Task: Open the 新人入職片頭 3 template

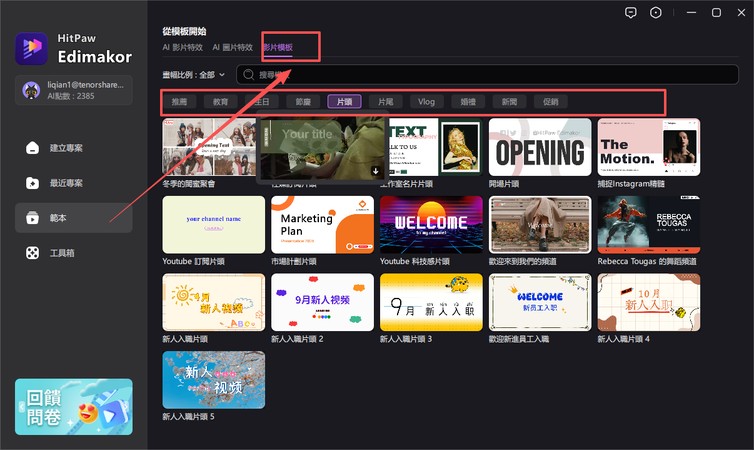Action: click(431, 302)
